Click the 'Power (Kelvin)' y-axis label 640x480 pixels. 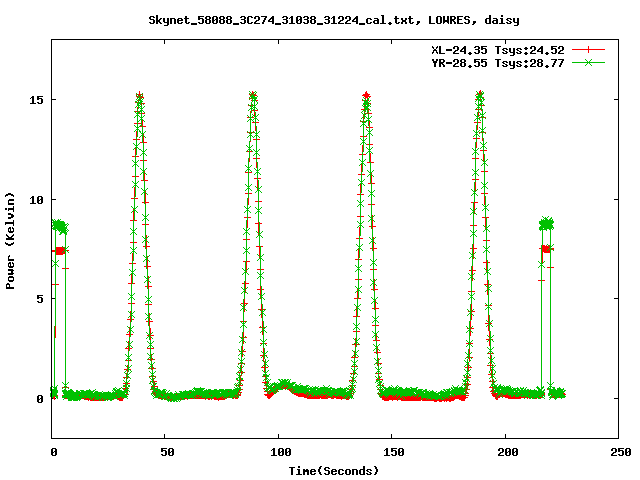(x=10, y=241)
